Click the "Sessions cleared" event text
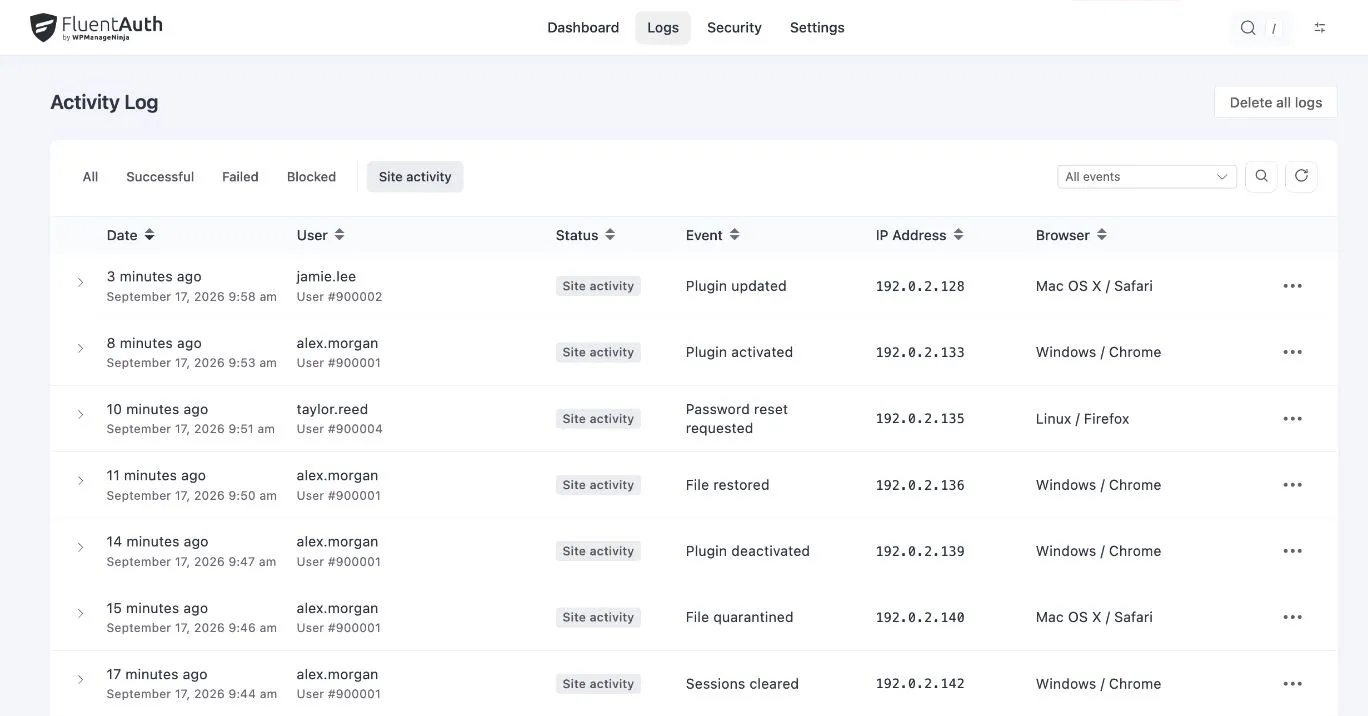 pyautogui.click(x=742, y=684)
